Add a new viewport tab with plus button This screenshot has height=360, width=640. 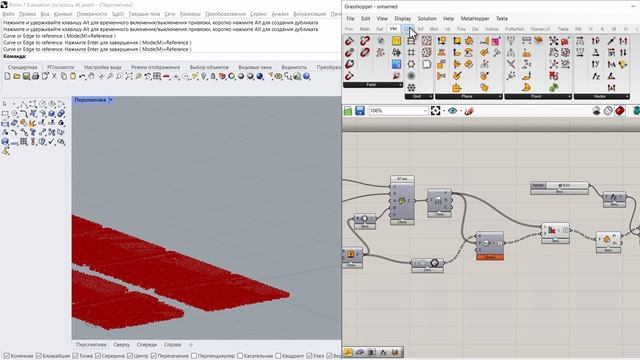pos(191,344)
